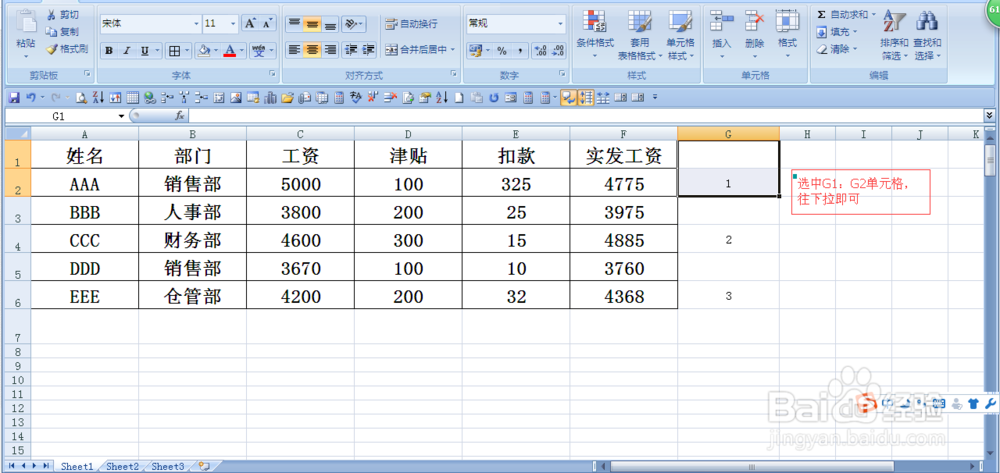Open Find and Select (查找和选择)
Image resolution: width=1000 pixels, height=473 pixels.
[x=927, y=34]
